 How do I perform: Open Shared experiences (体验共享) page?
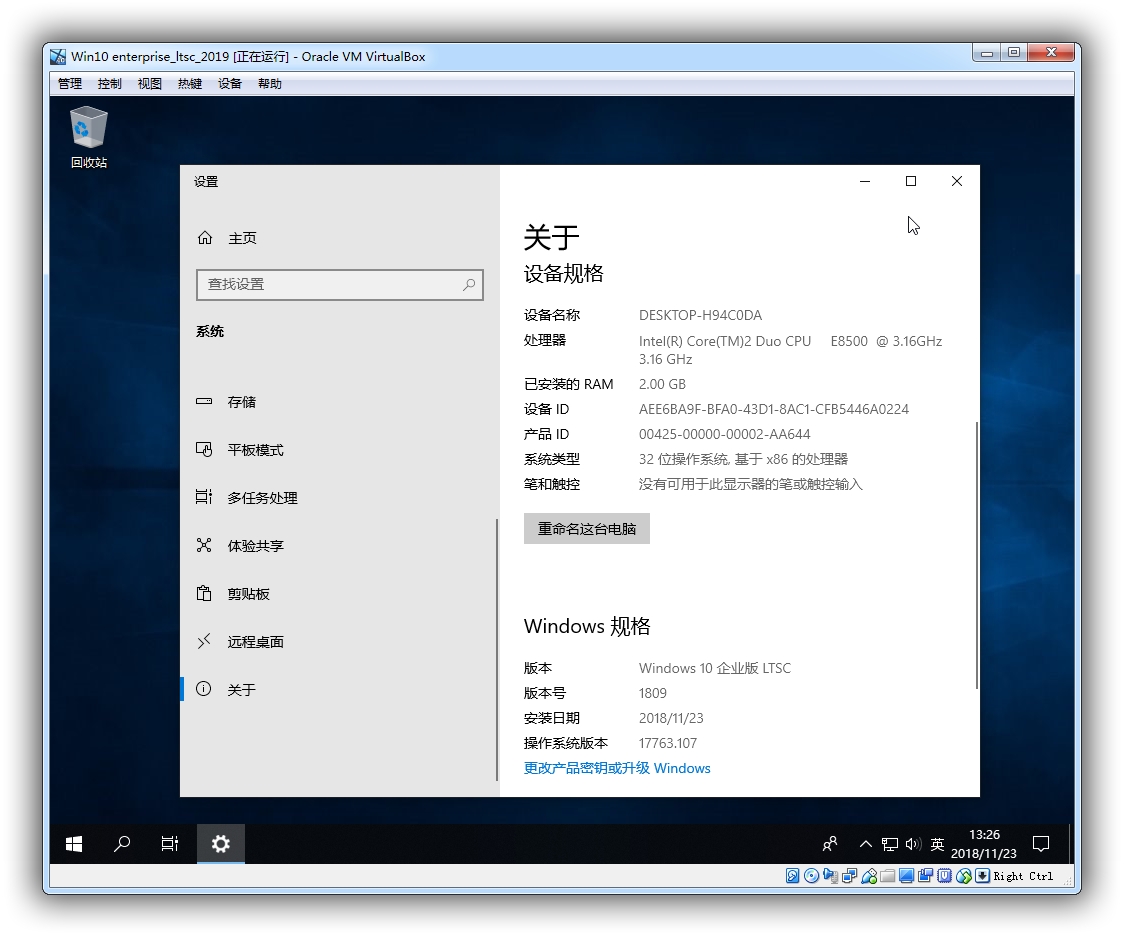pyautogui.click(x=255, y=546)
